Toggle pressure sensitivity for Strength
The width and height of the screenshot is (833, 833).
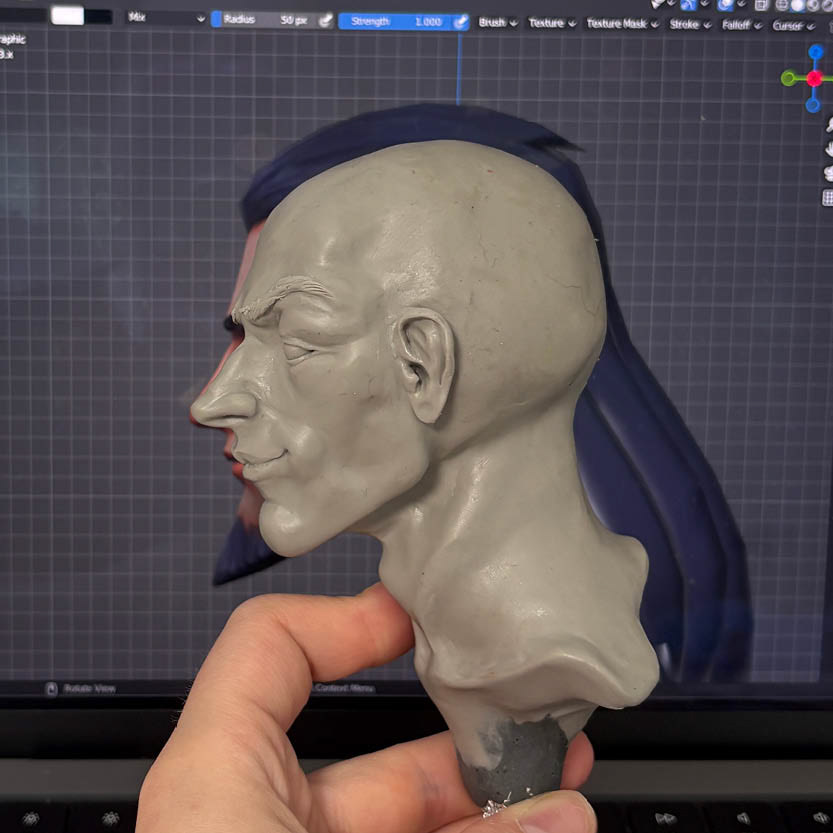tap(461, 22)
